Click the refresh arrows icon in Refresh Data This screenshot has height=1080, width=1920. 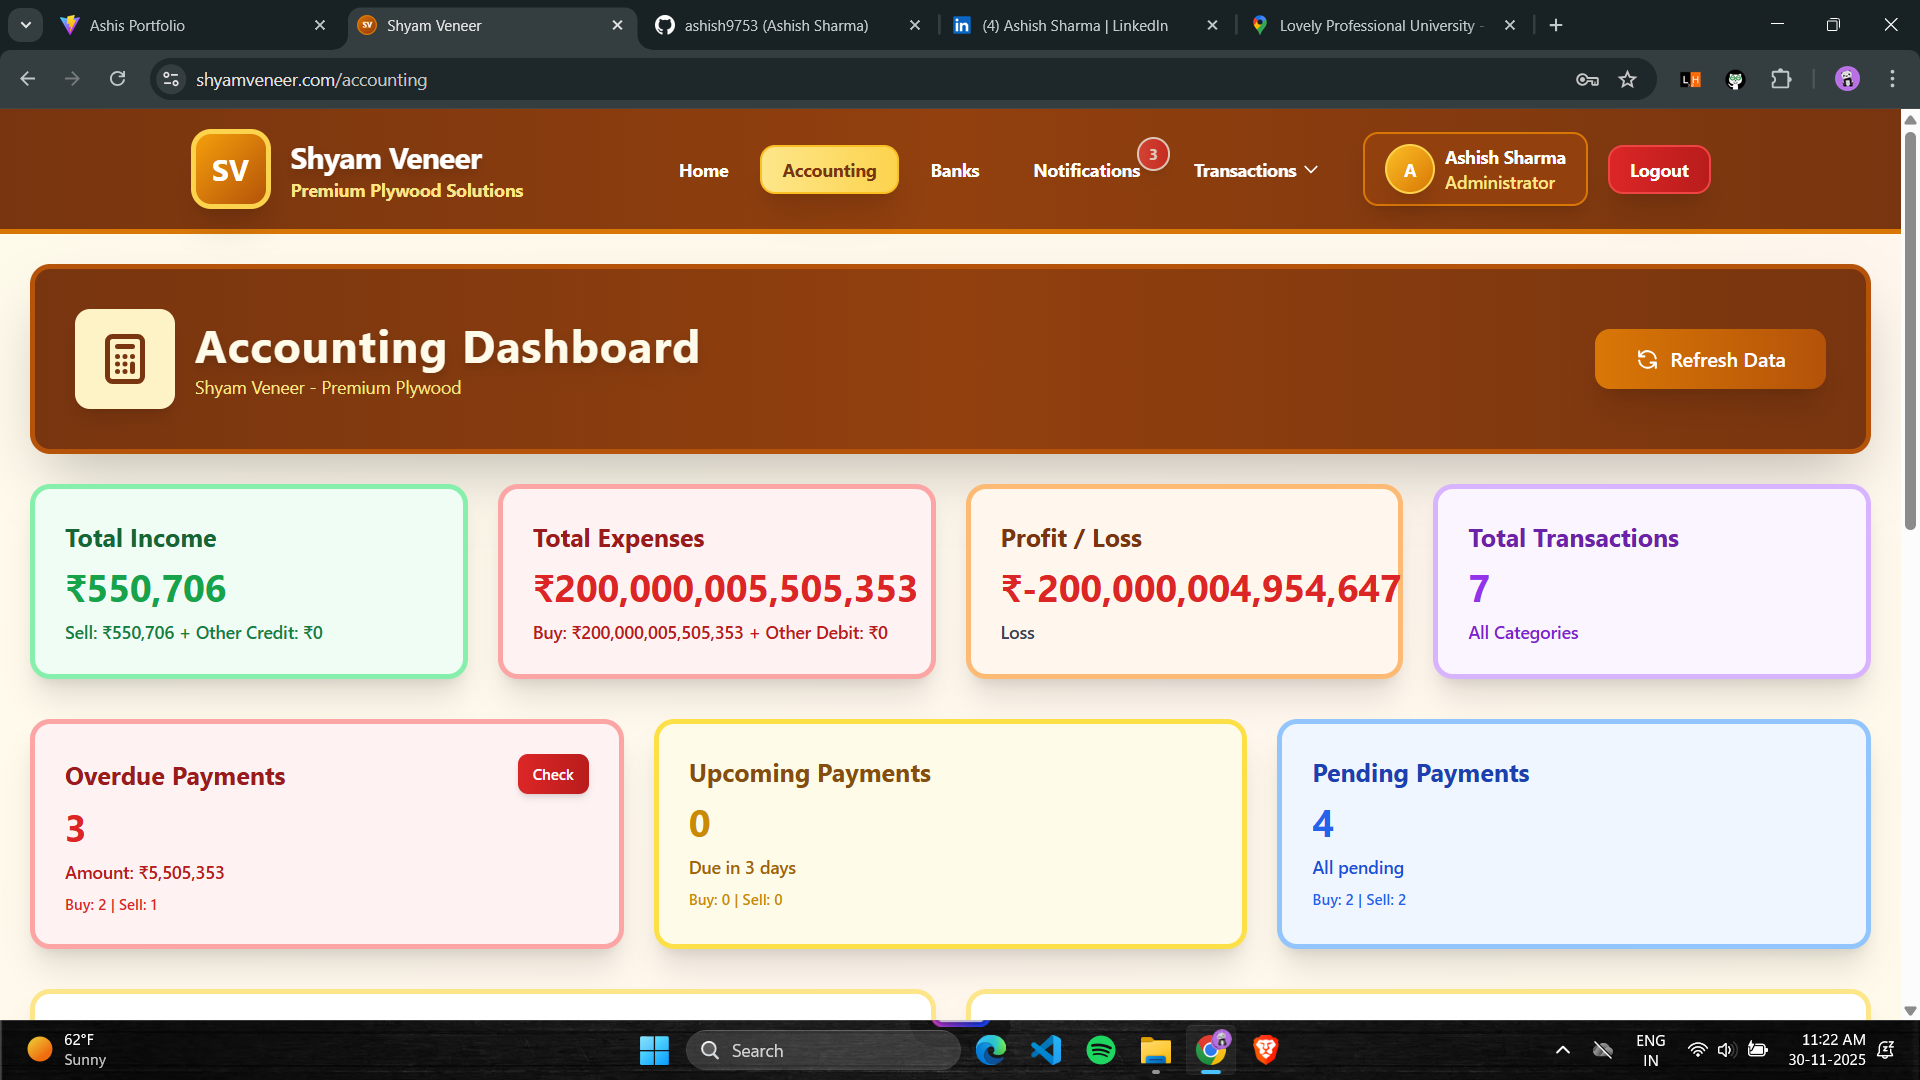click(1647, 360)
